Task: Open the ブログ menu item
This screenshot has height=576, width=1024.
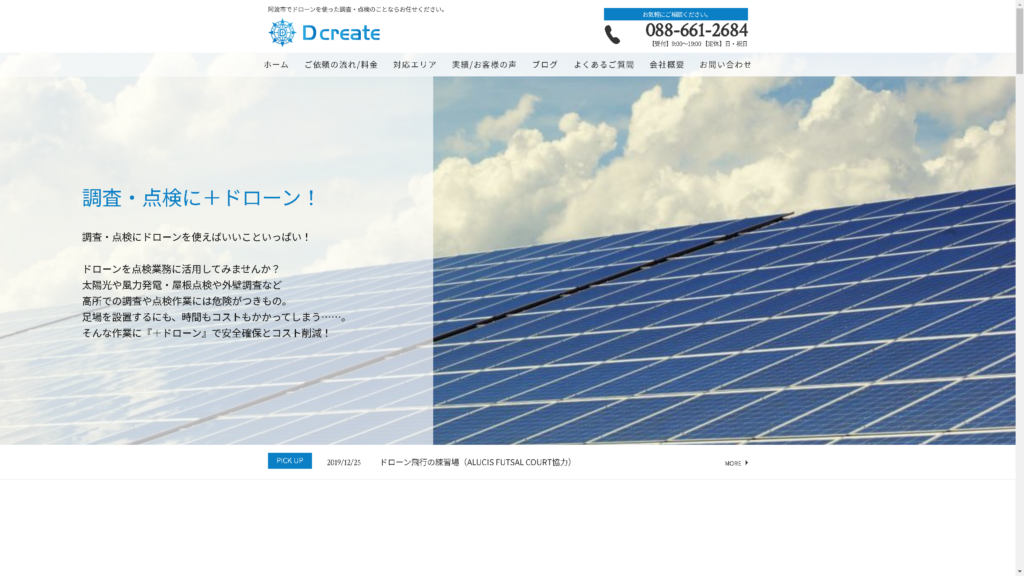Action: pos(545,65)
